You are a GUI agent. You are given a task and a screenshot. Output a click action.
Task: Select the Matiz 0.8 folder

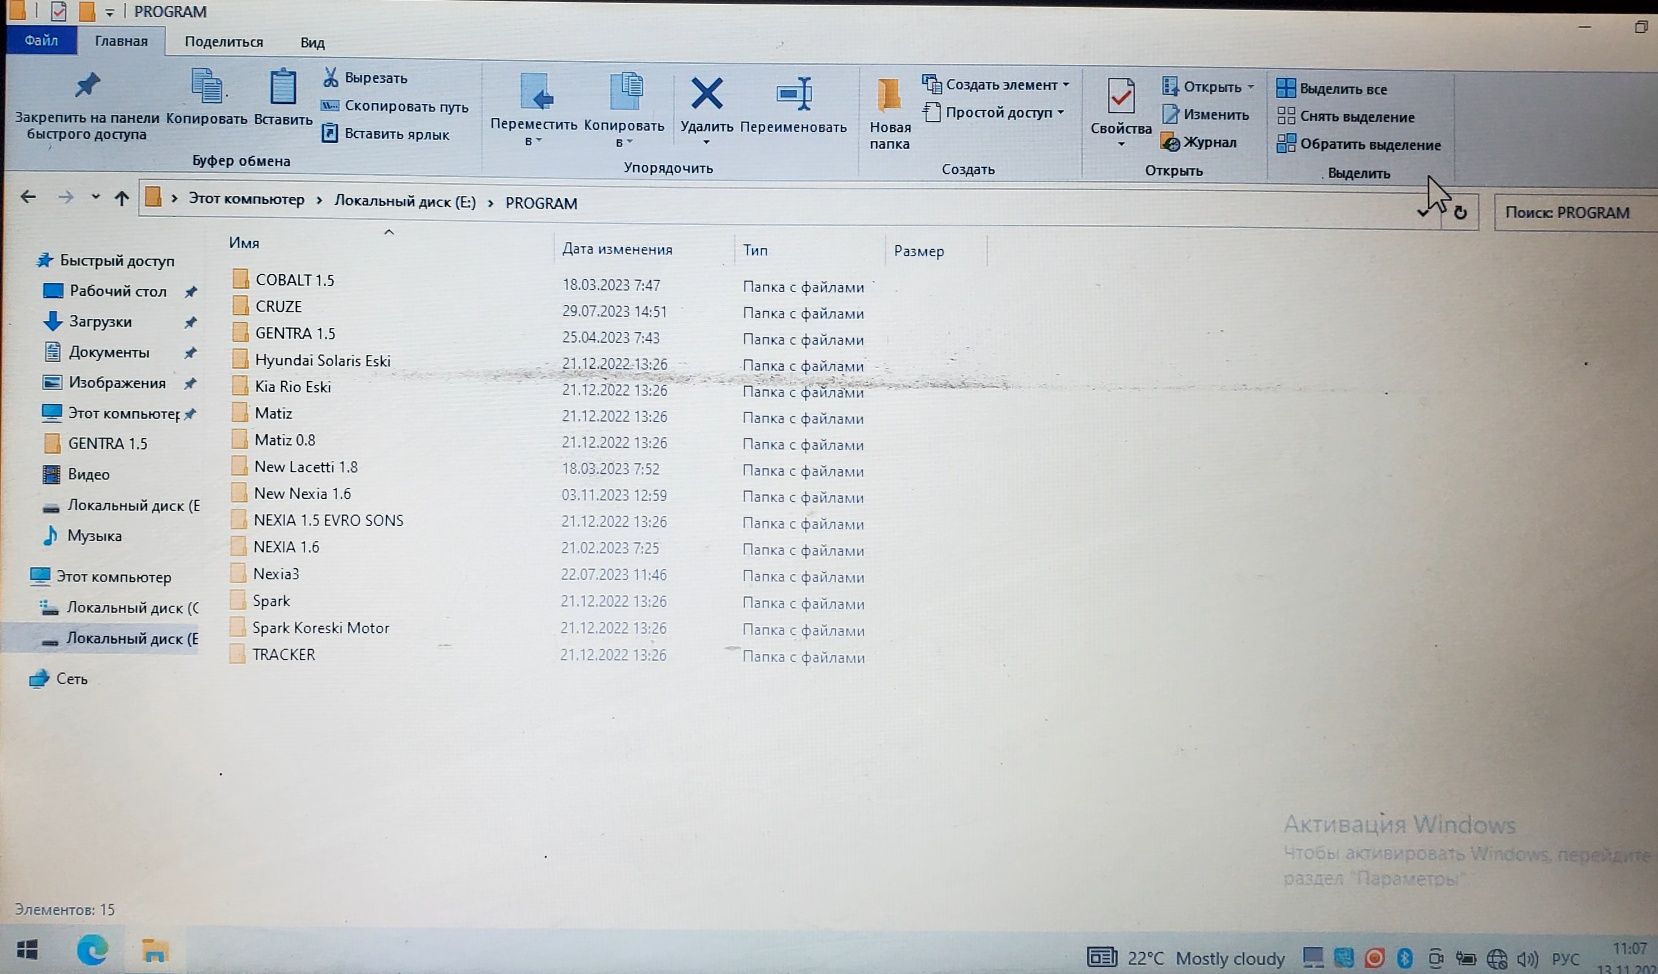click(x=273, y=439)
